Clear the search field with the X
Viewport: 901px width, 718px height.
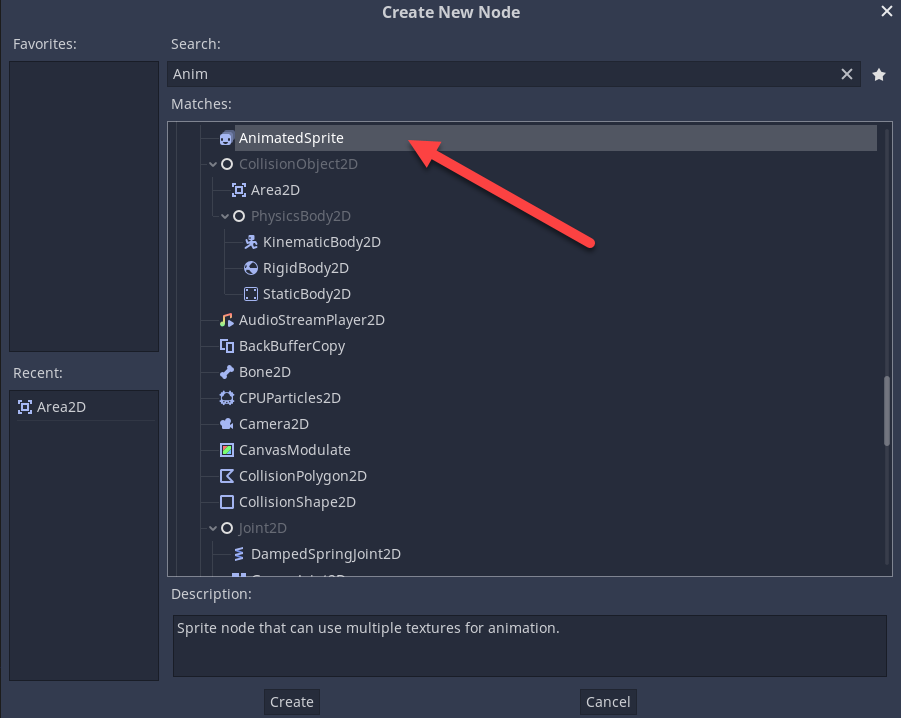[847, 74]
